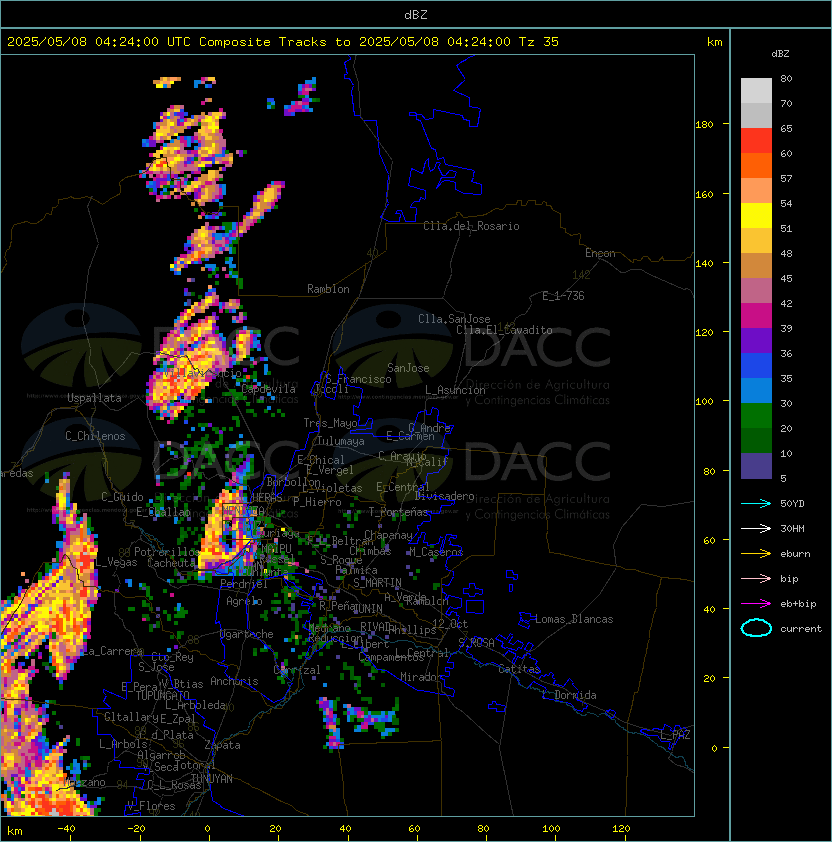This screenshot has width=832, height=842.
Task: Click the Agrelo place label
Action: point(244,601)
